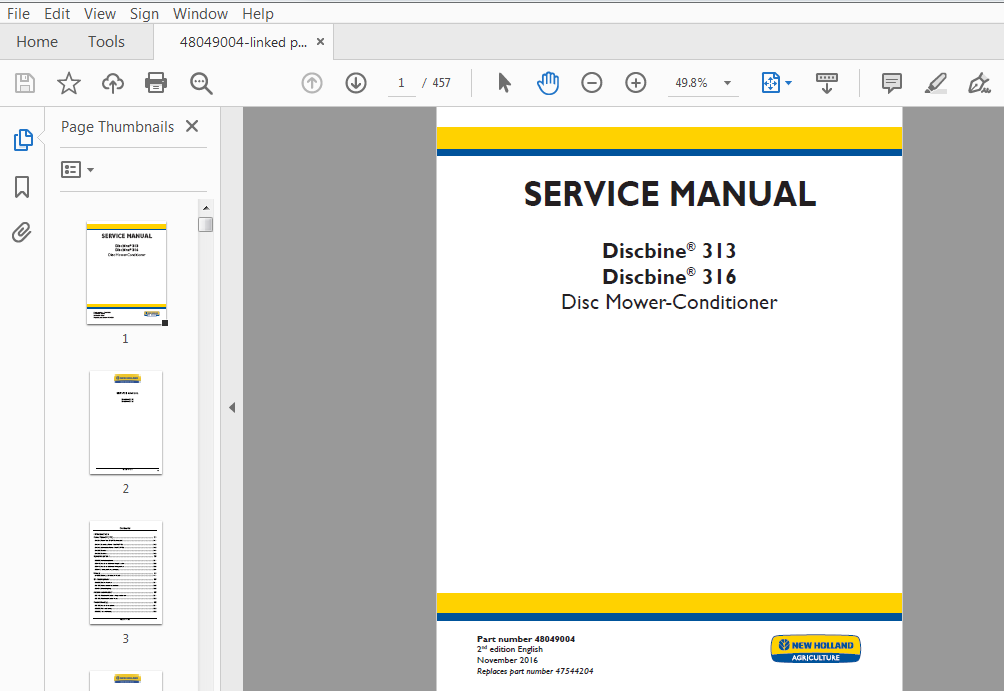
Task: Select page 2 thumbnail
Action: [x=126, y=423]
